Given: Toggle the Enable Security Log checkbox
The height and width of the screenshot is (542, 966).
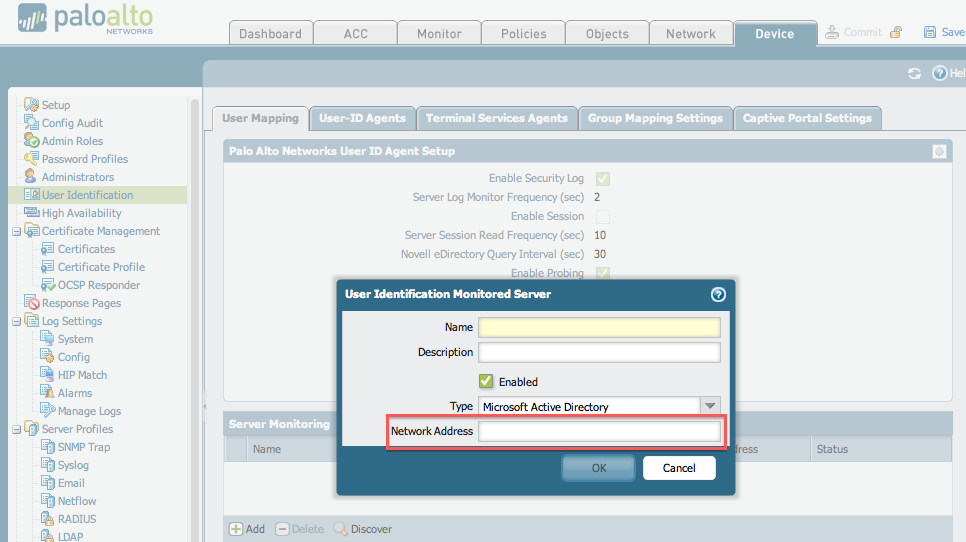Looking at the screenshot, I should [x=603, y=179].
